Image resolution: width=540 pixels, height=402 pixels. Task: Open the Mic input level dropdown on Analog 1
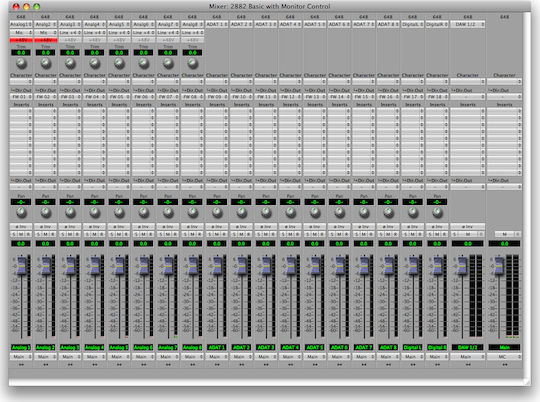21,32
